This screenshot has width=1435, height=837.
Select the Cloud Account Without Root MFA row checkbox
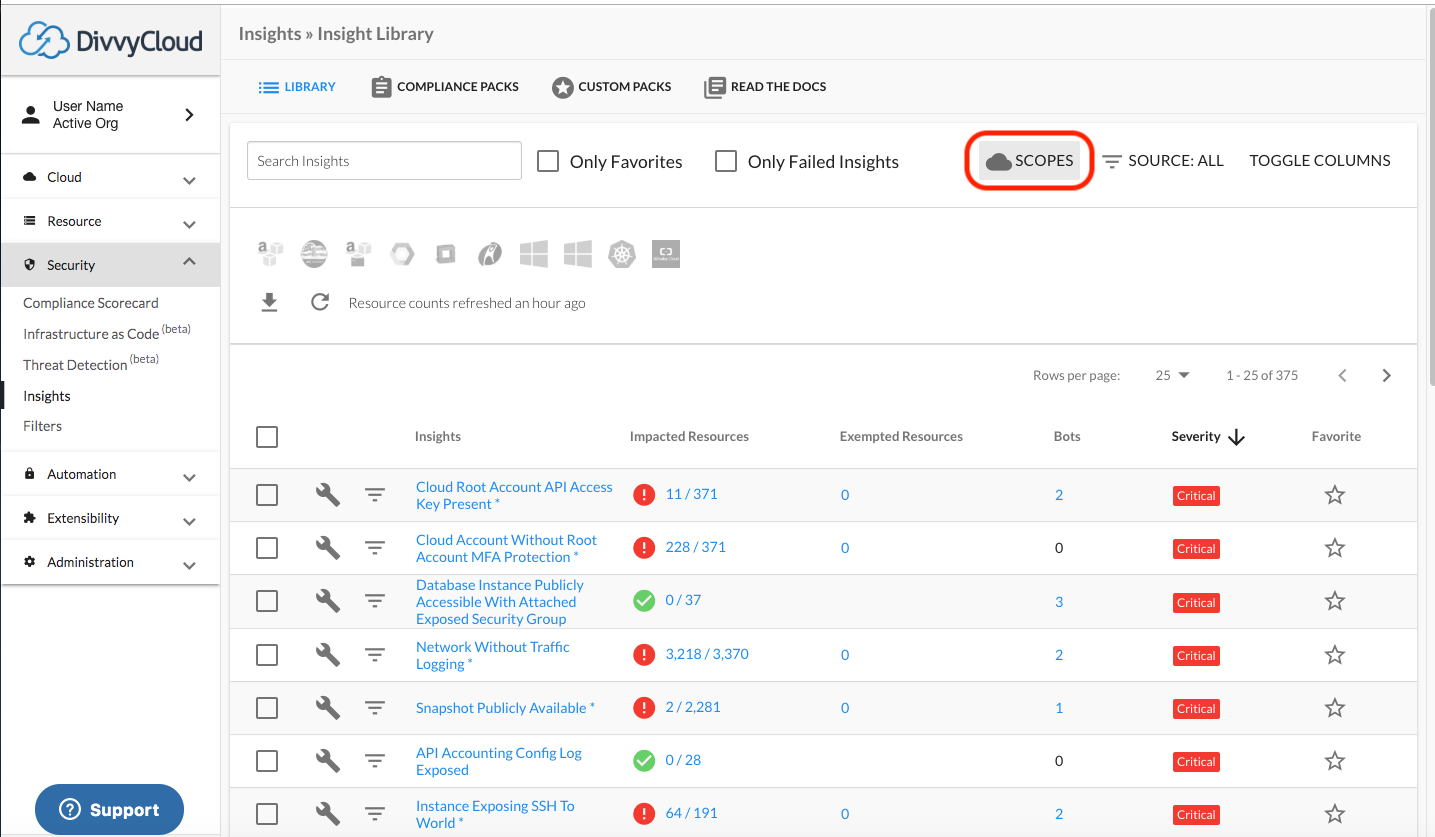267,548
